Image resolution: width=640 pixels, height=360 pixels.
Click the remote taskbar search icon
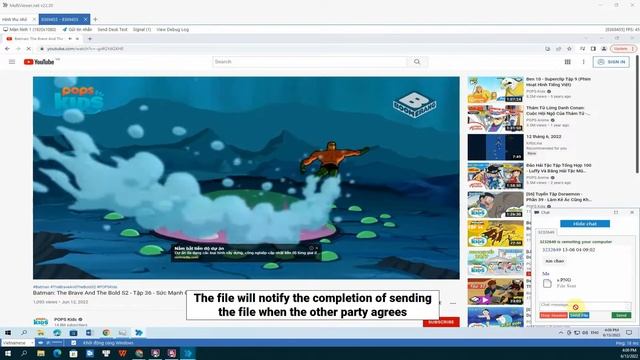pos(24,333)
